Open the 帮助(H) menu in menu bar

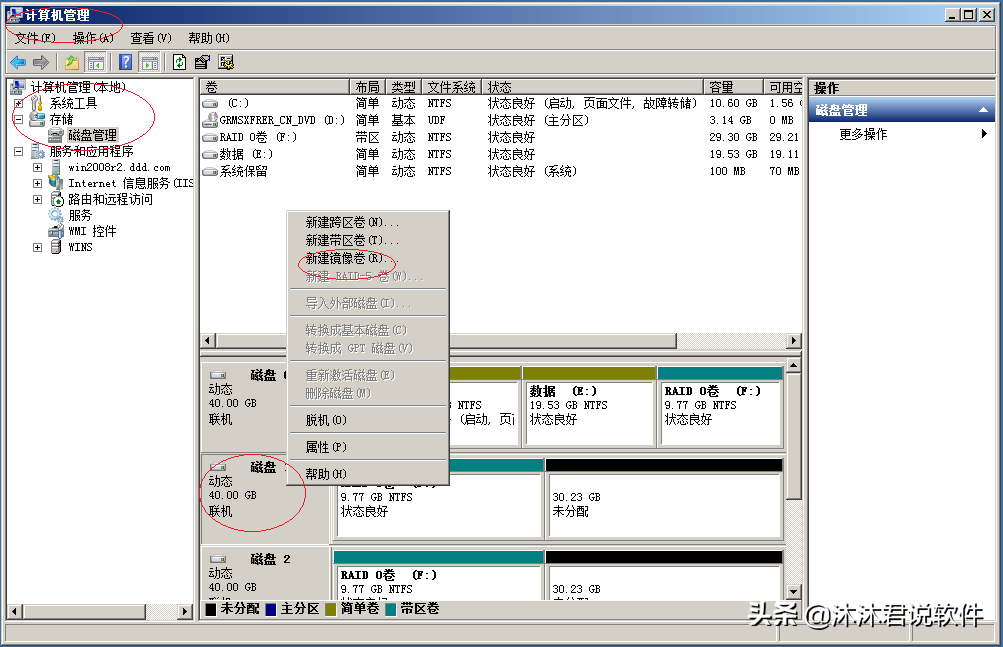(209, 38)
